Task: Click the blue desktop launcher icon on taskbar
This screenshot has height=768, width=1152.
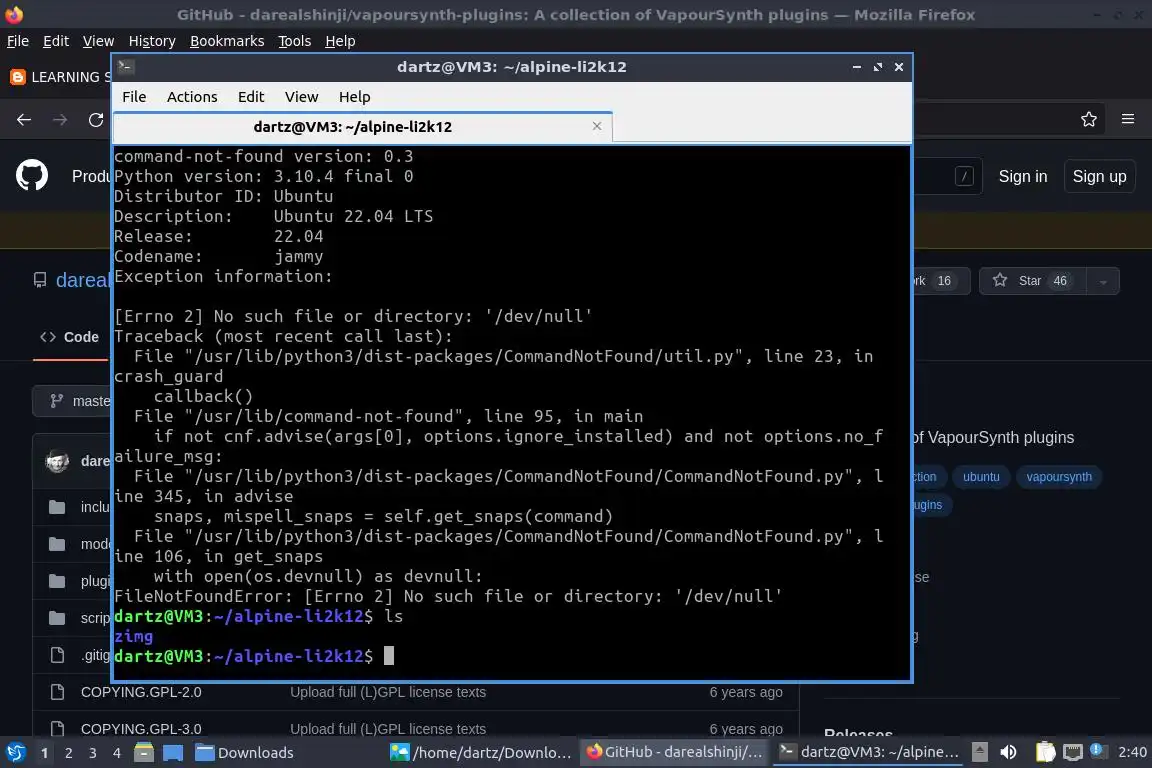Action: click(173, 753)
